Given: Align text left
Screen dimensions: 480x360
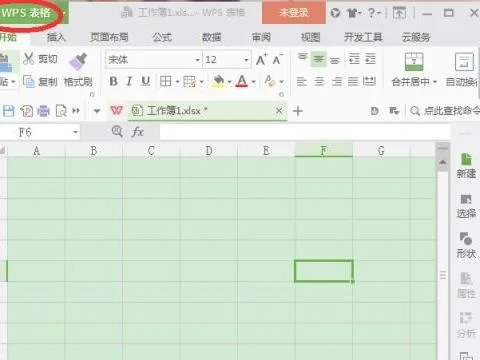Looking at the screenshot, I should point(302,81).
